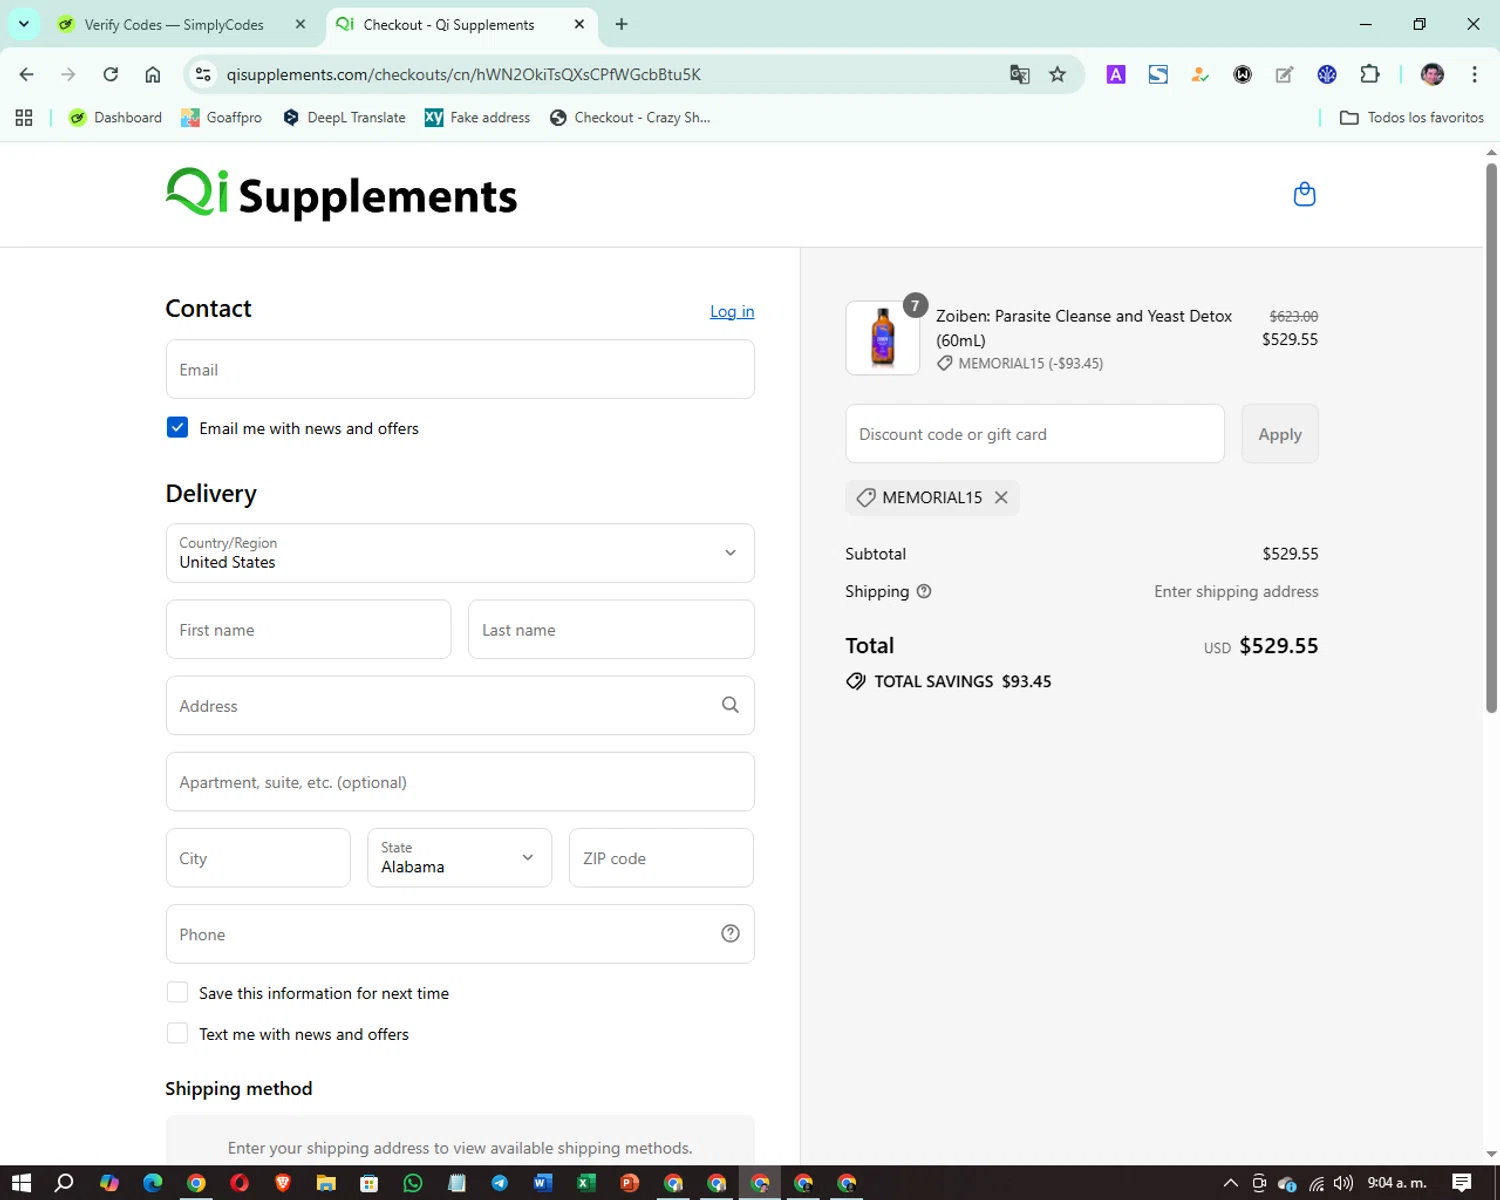Click the address search magnifier icon

(730, 705)
